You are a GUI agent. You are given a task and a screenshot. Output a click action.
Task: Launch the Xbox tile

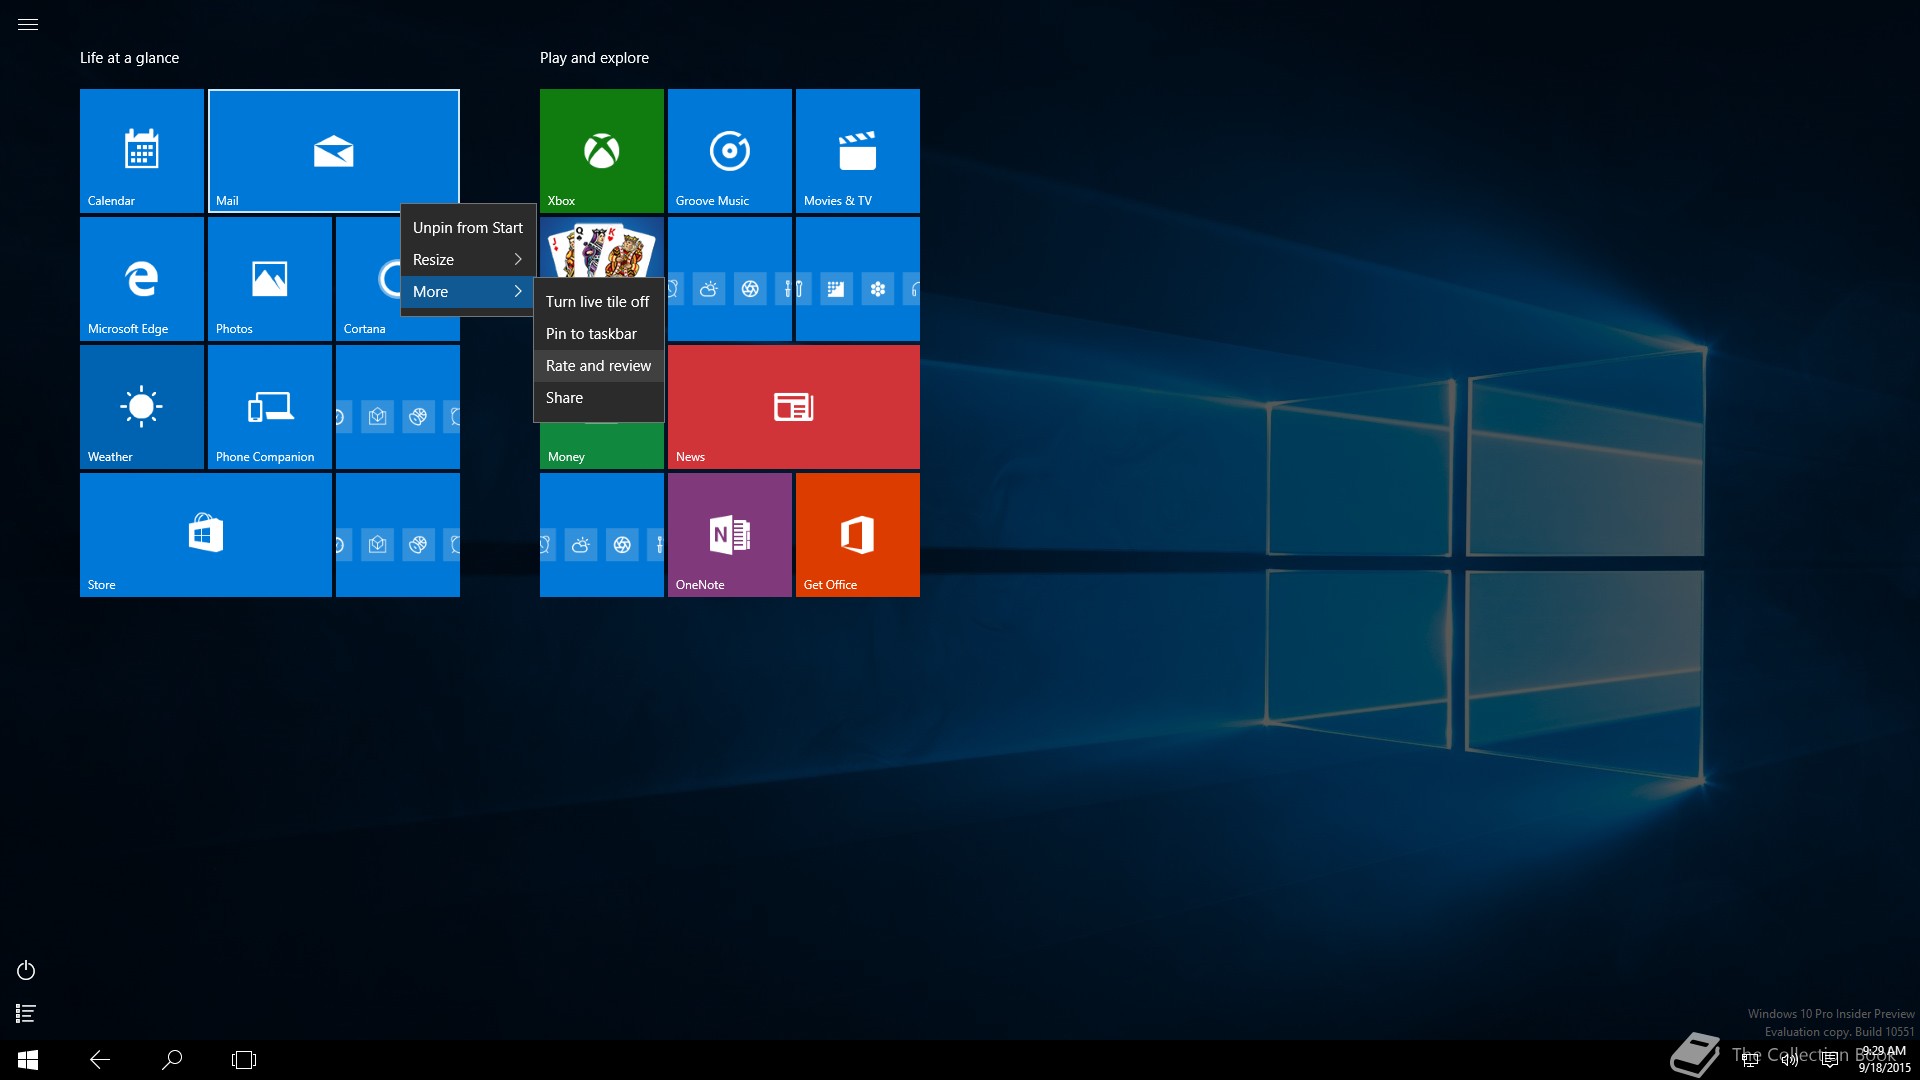pyautogui.click(x=602, y=151)
